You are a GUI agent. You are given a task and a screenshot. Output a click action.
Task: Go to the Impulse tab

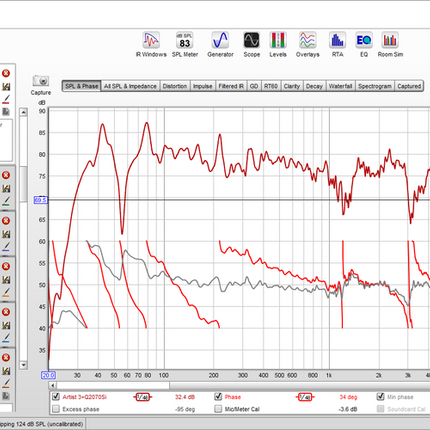203,86
